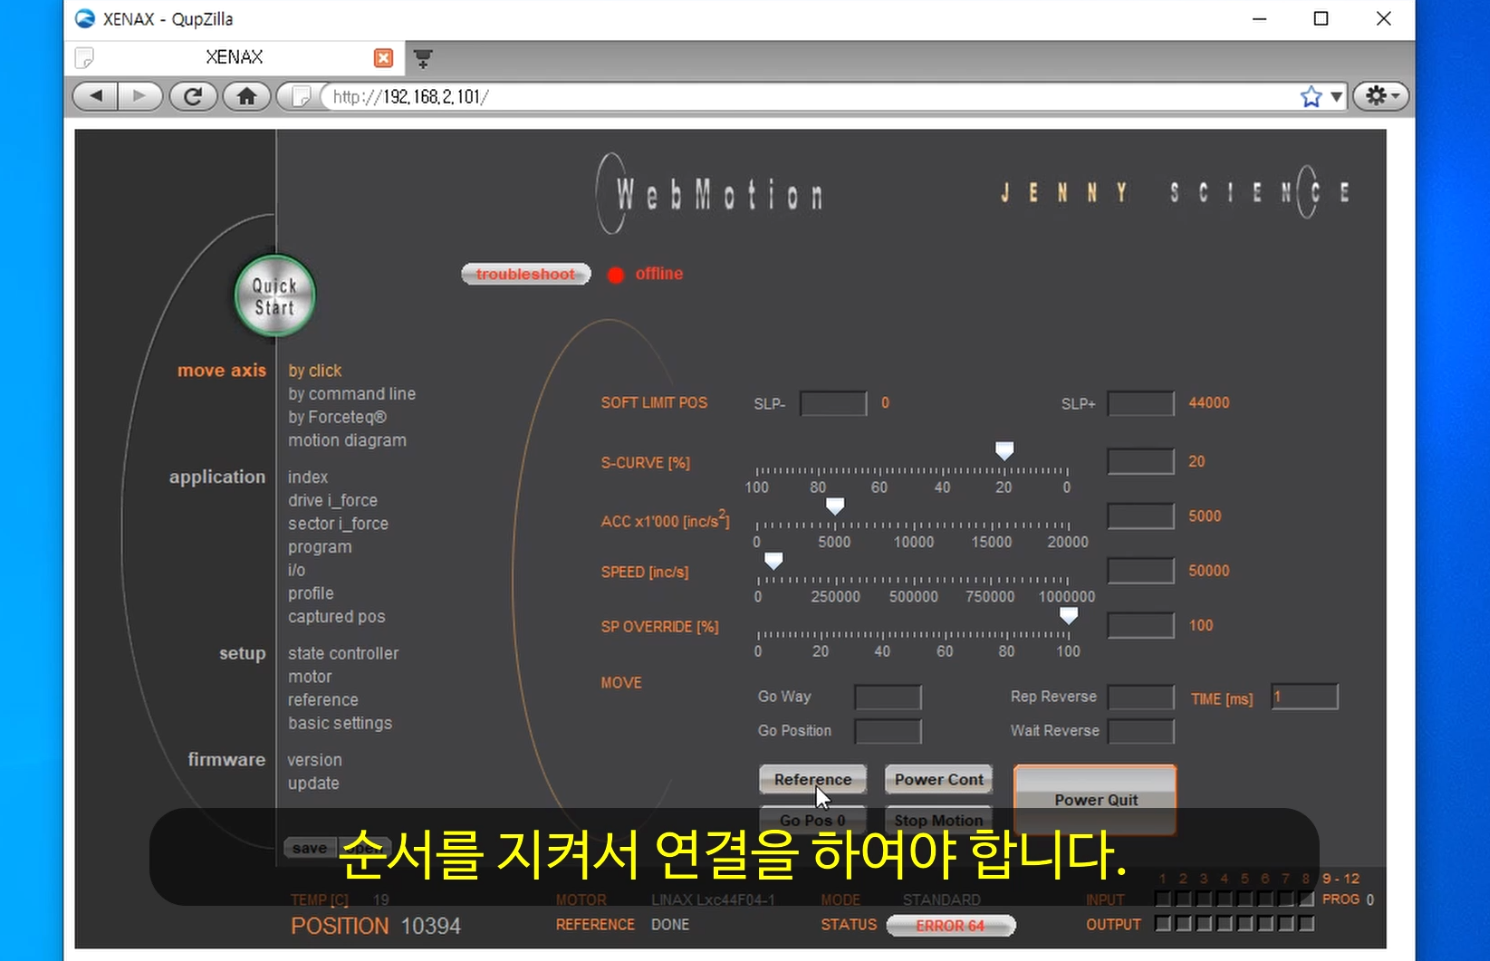Open the application index page
Screen dimensions: 1490x961
point(308,477)
